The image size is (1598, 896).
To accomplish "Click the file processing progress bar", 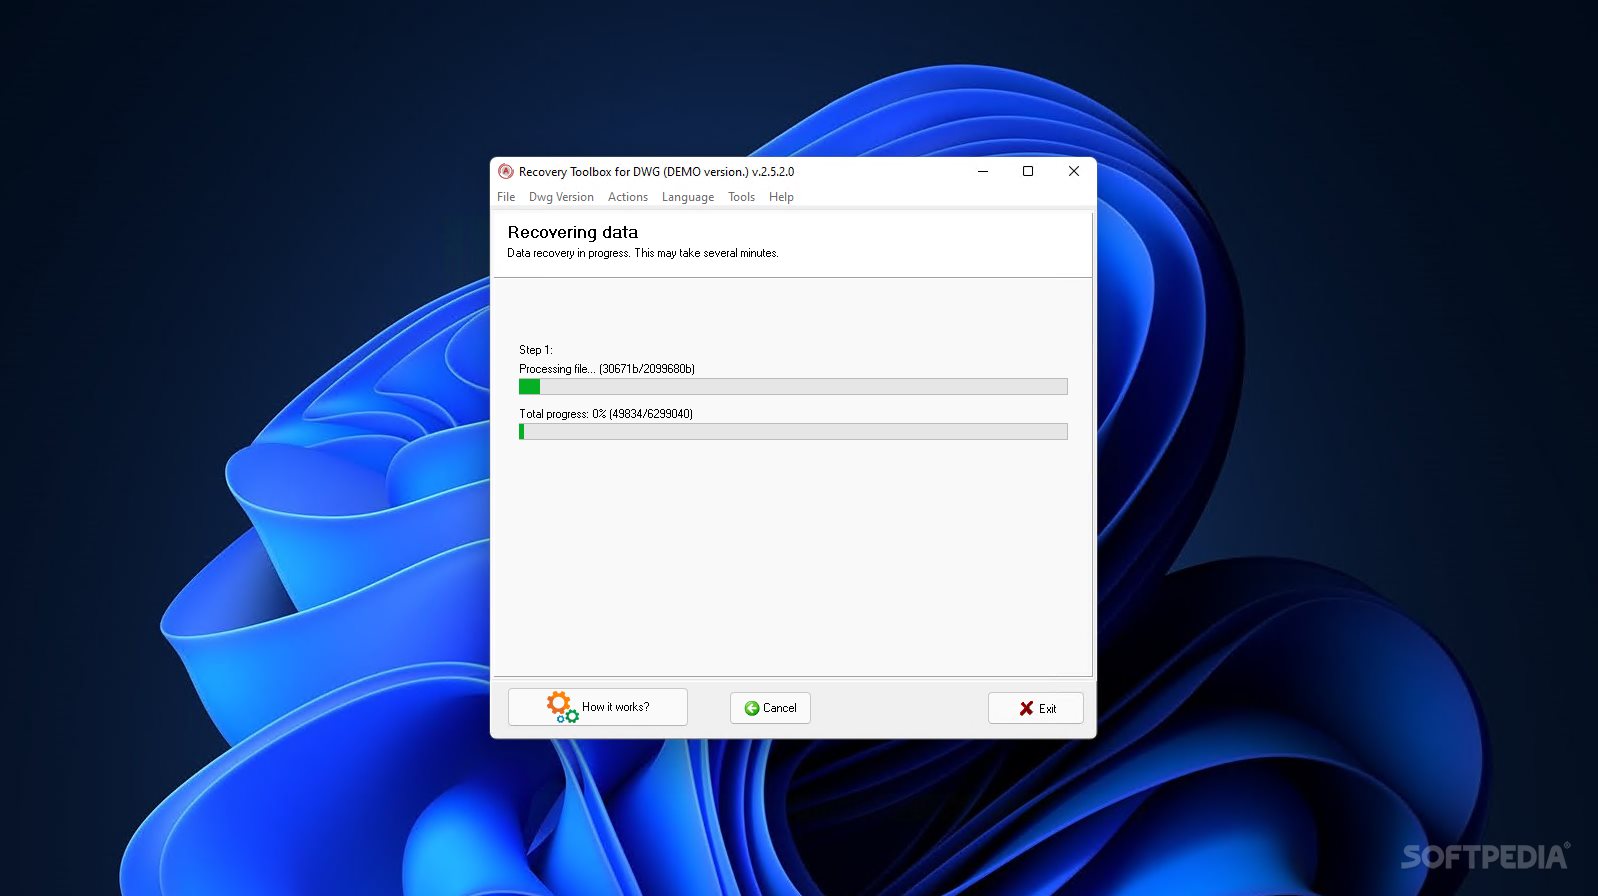I will 793,386.
